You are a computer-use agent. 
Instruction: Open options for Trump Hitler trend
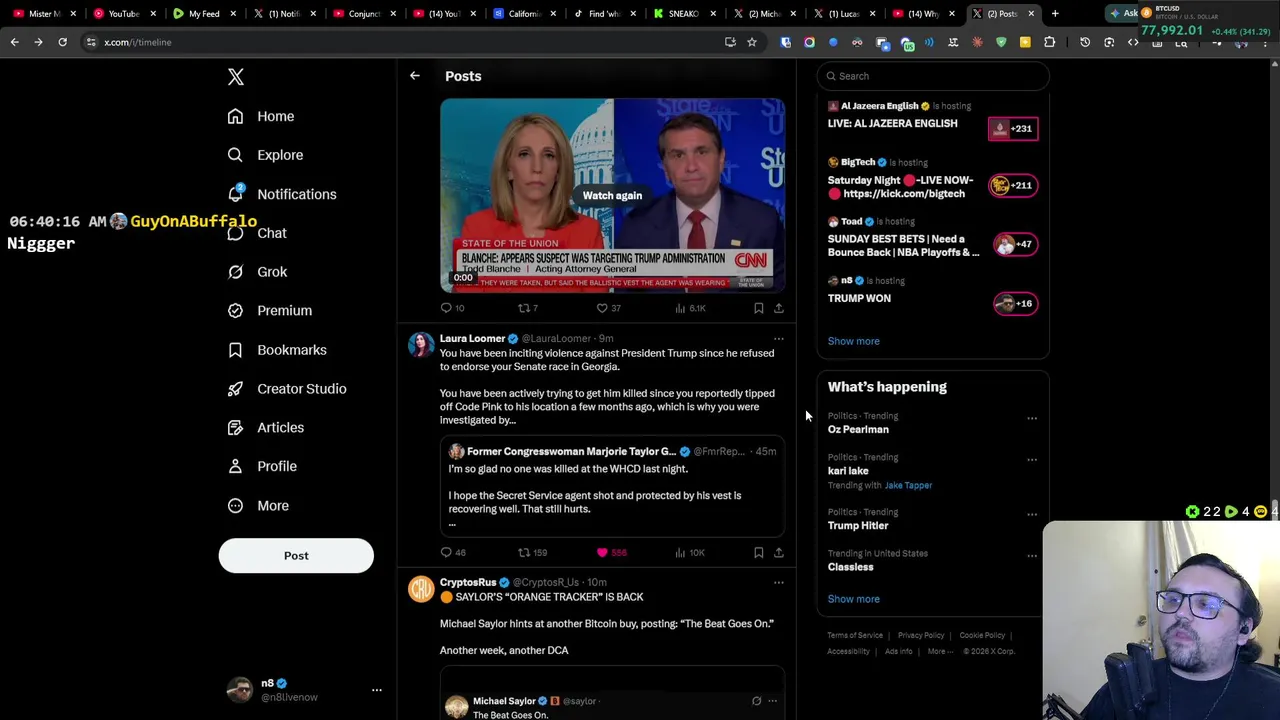pos(1032,515)
